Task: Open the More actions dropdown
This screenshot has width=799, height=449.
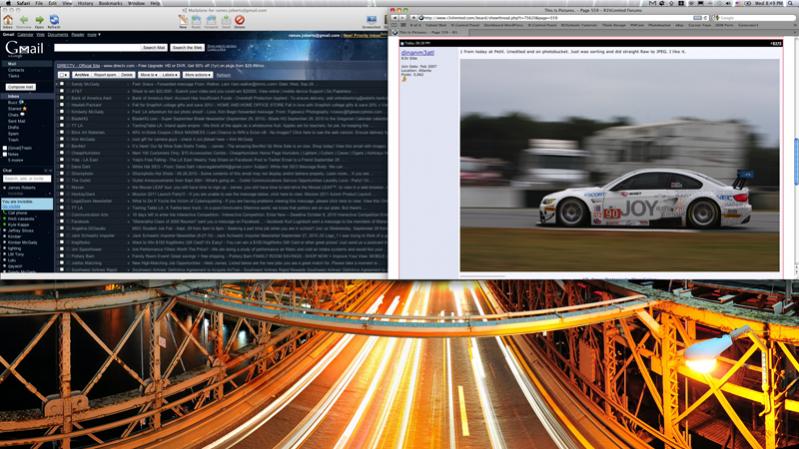Action: [197, 75]
